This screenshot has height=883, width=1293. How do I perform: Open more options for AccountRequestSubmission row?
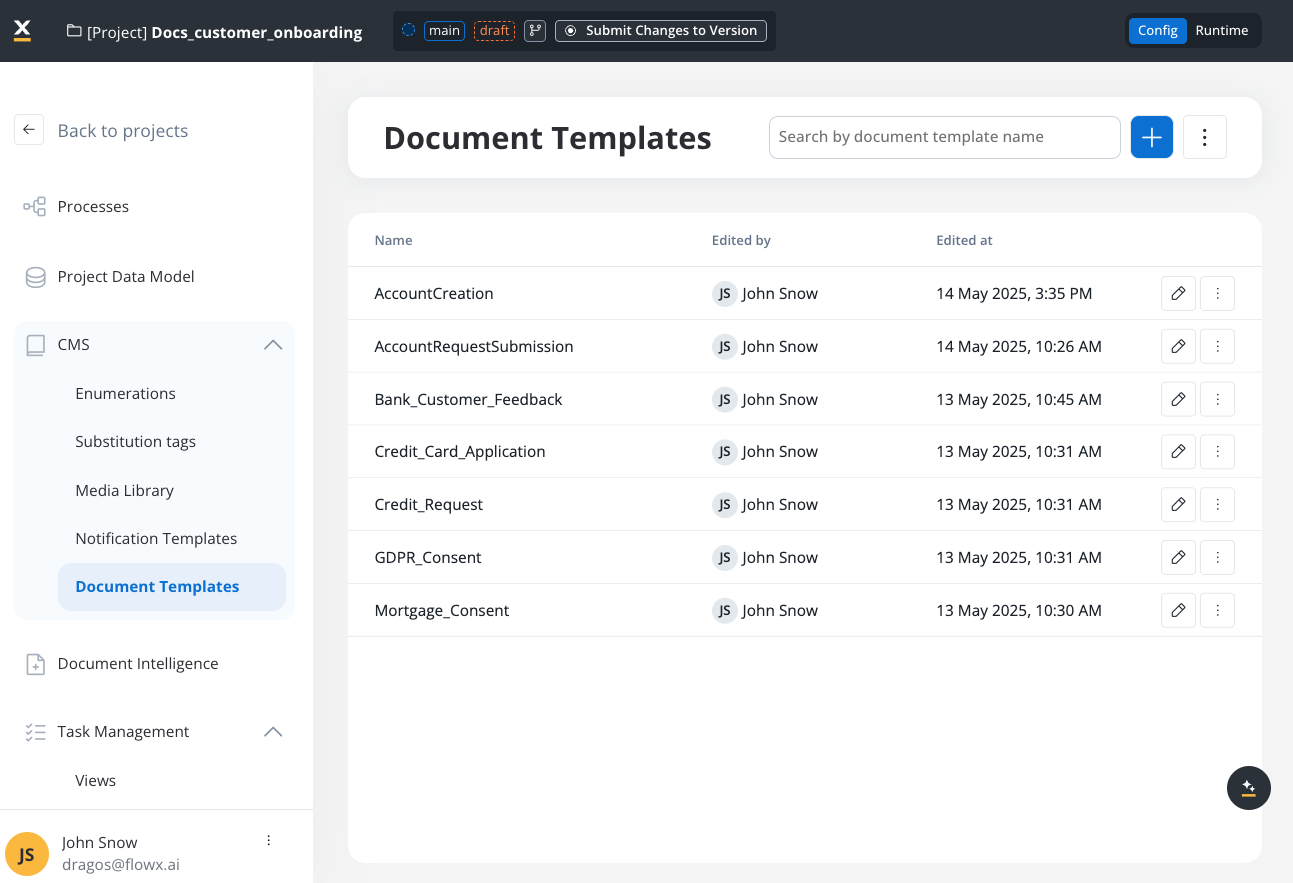click(x=1217, y=346)
